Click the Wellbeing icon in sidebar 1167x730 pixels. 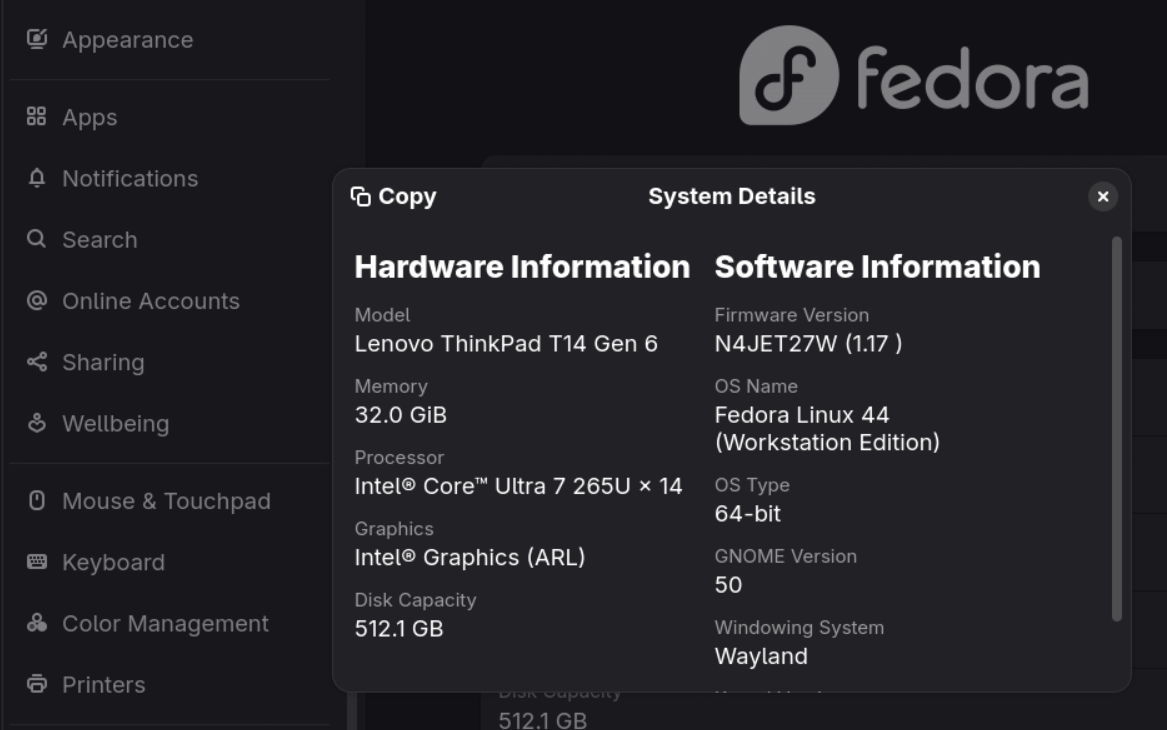click(x=36, y=423)
